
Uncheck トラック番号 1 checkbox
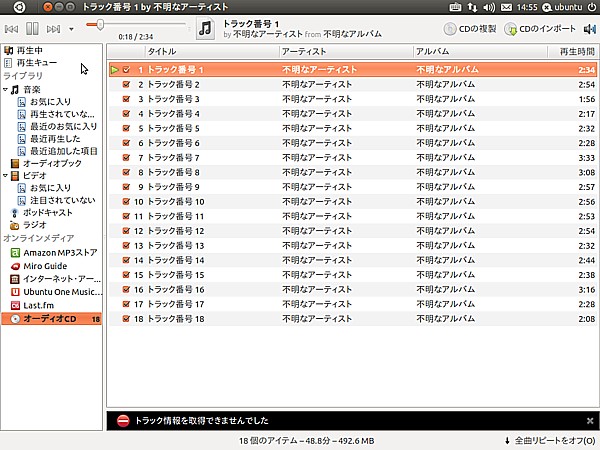(x=126, y=70)
